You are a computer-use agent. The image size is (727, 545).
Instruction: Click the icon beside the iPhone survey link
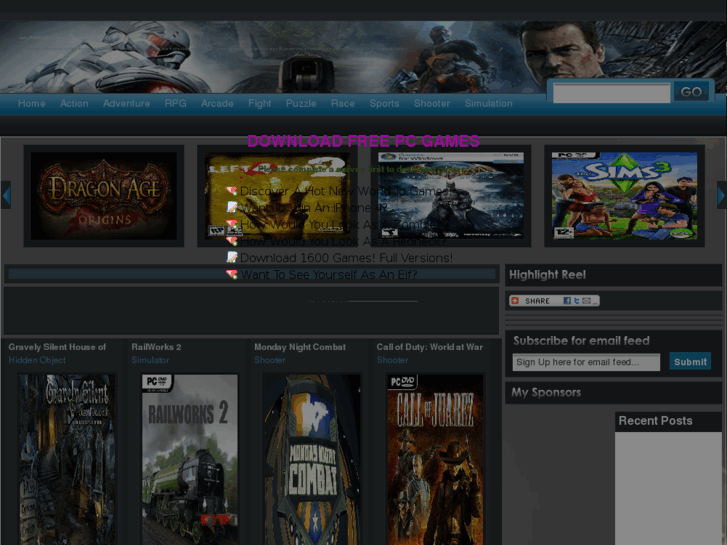tap(232, 207)
